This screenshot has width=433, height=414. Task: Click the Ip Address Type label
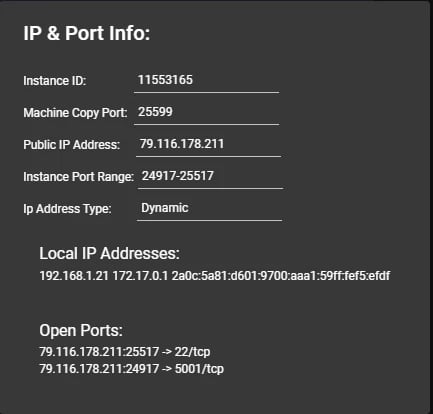67,209
